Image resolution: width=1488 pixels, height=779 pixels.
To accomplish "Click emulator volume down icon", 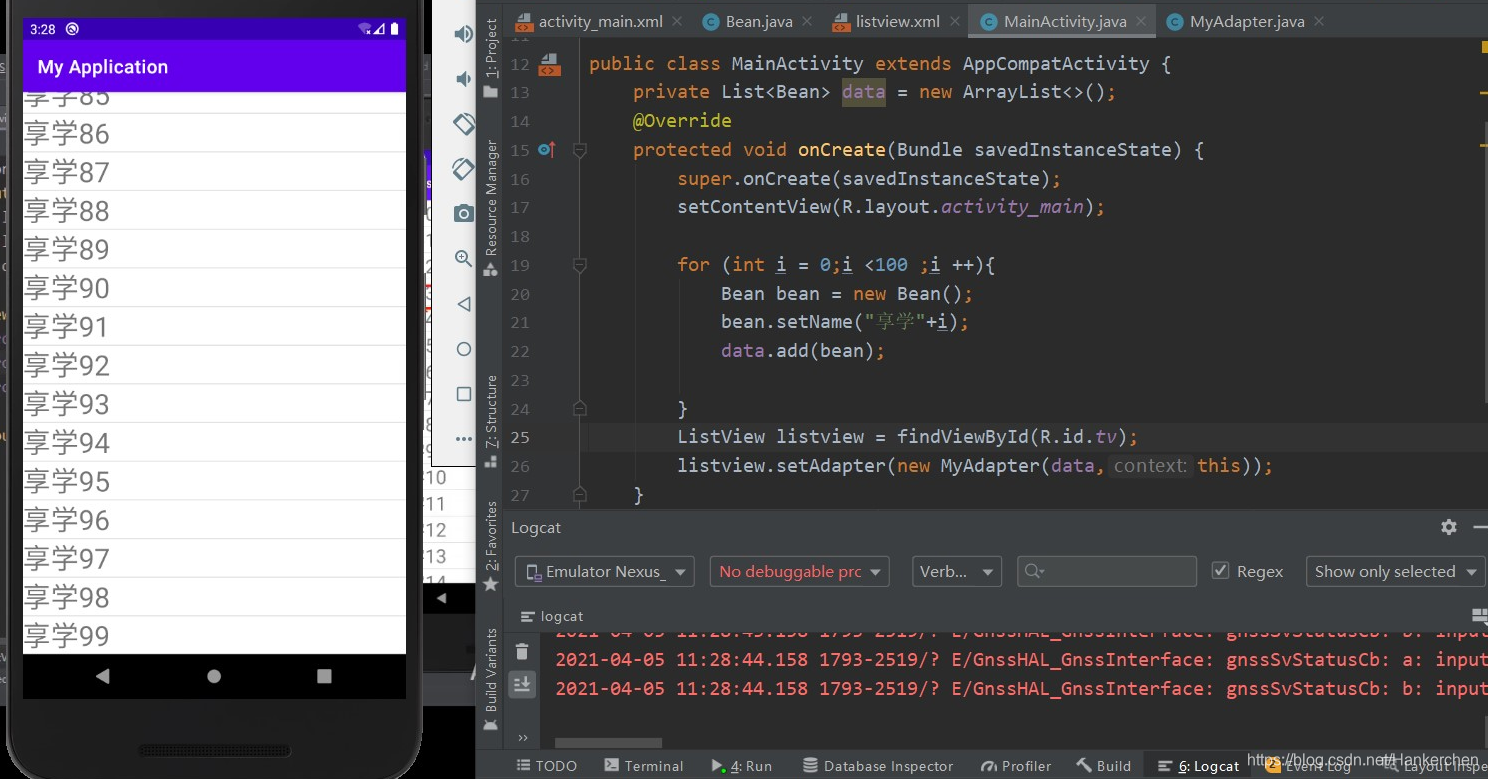I will [463, 79].
